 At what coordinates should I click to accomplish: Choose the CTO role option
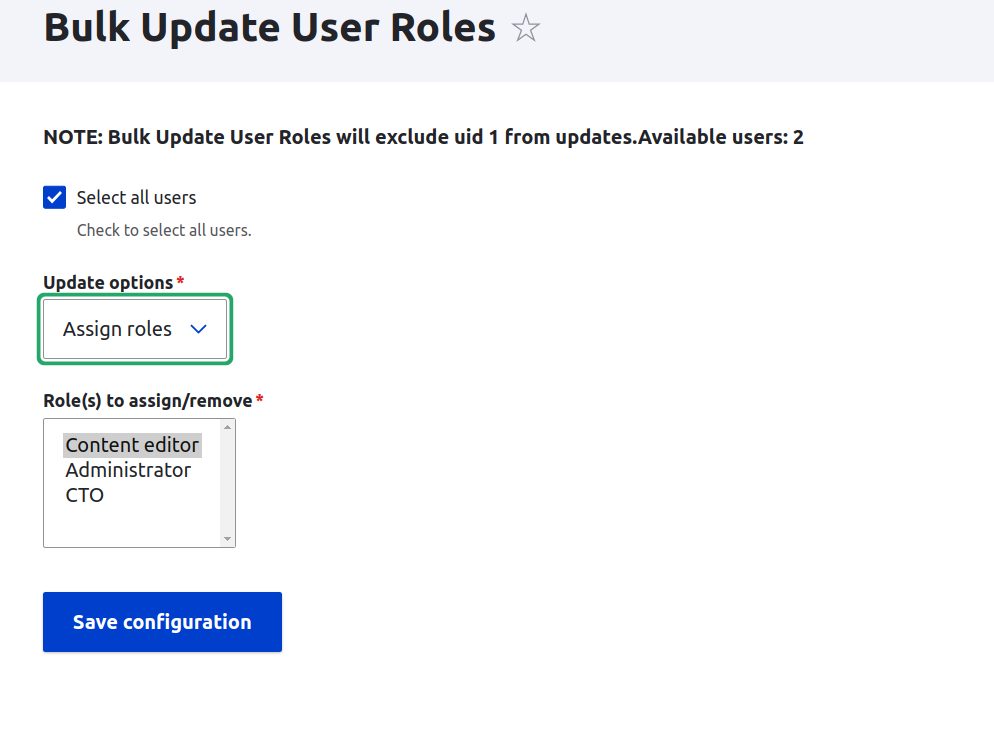(x=84, y=495)
